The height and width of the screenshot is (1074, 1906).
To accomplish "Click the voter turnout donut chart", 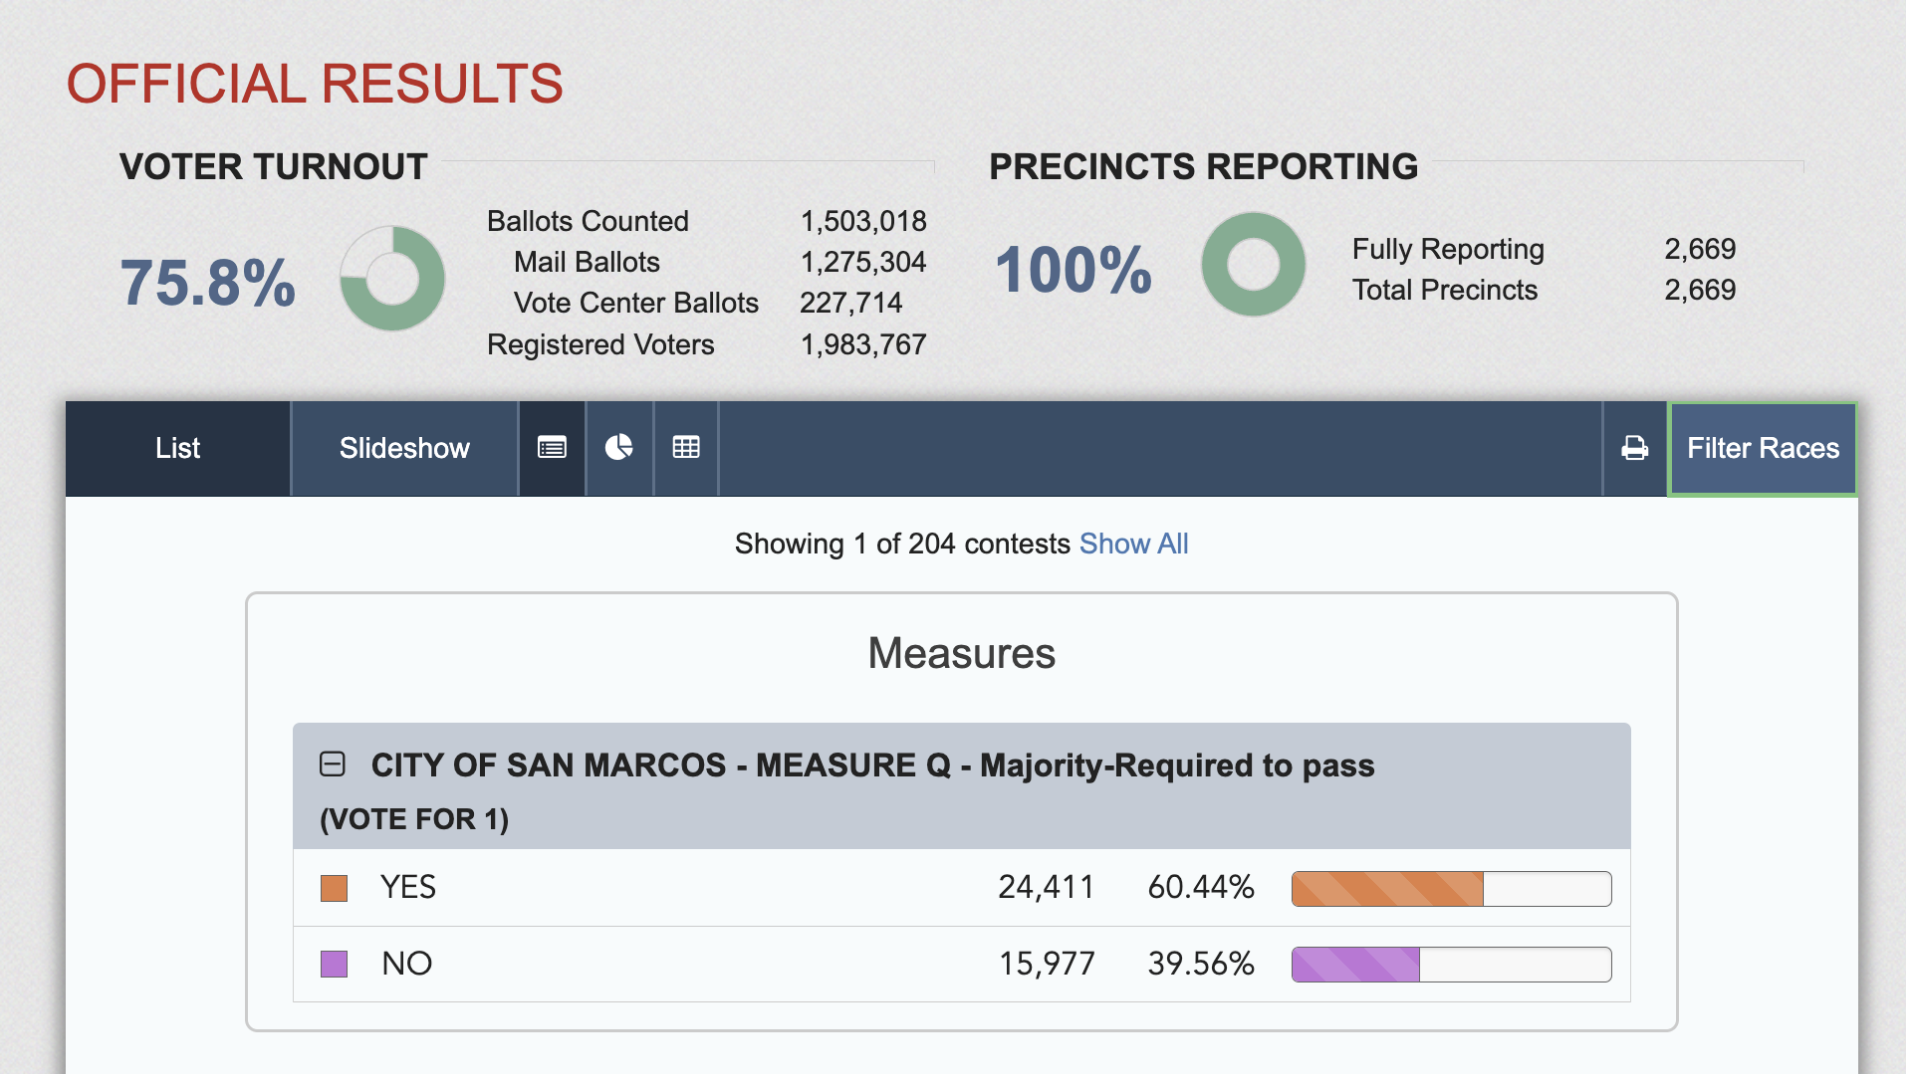I will (x=392, y=278).
